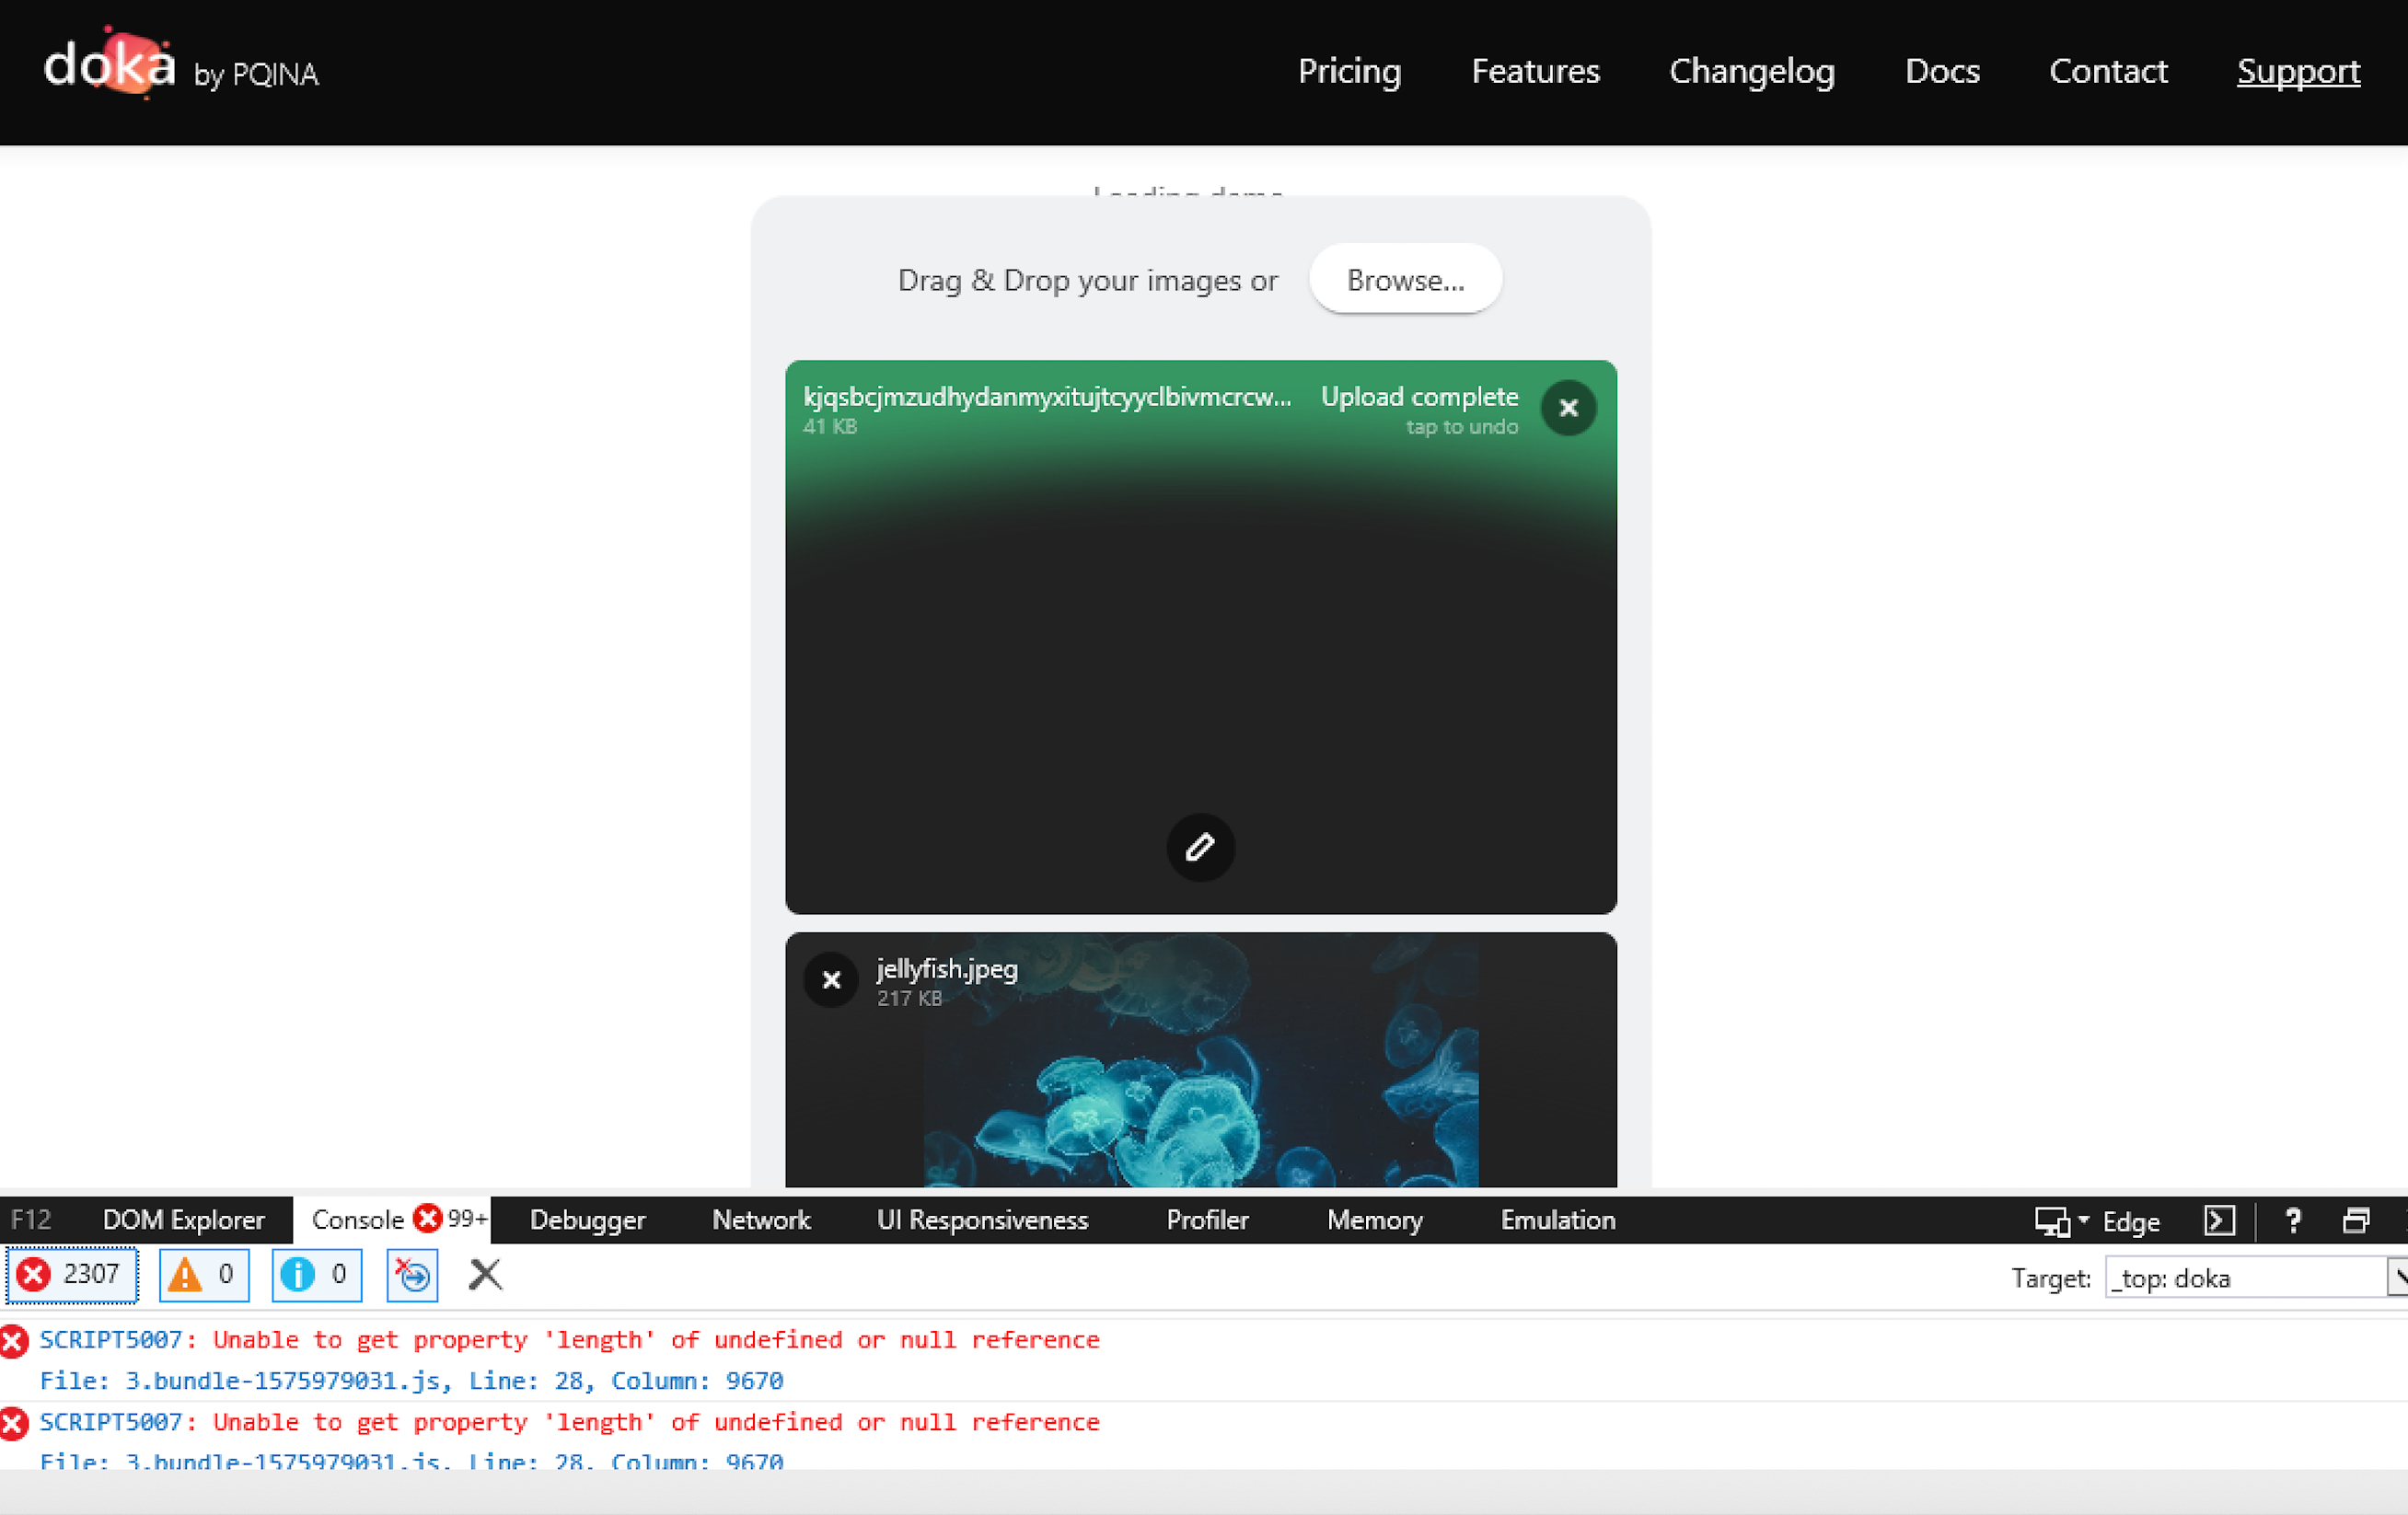
Task: Go to the Features page
Action: (1535, 71)
